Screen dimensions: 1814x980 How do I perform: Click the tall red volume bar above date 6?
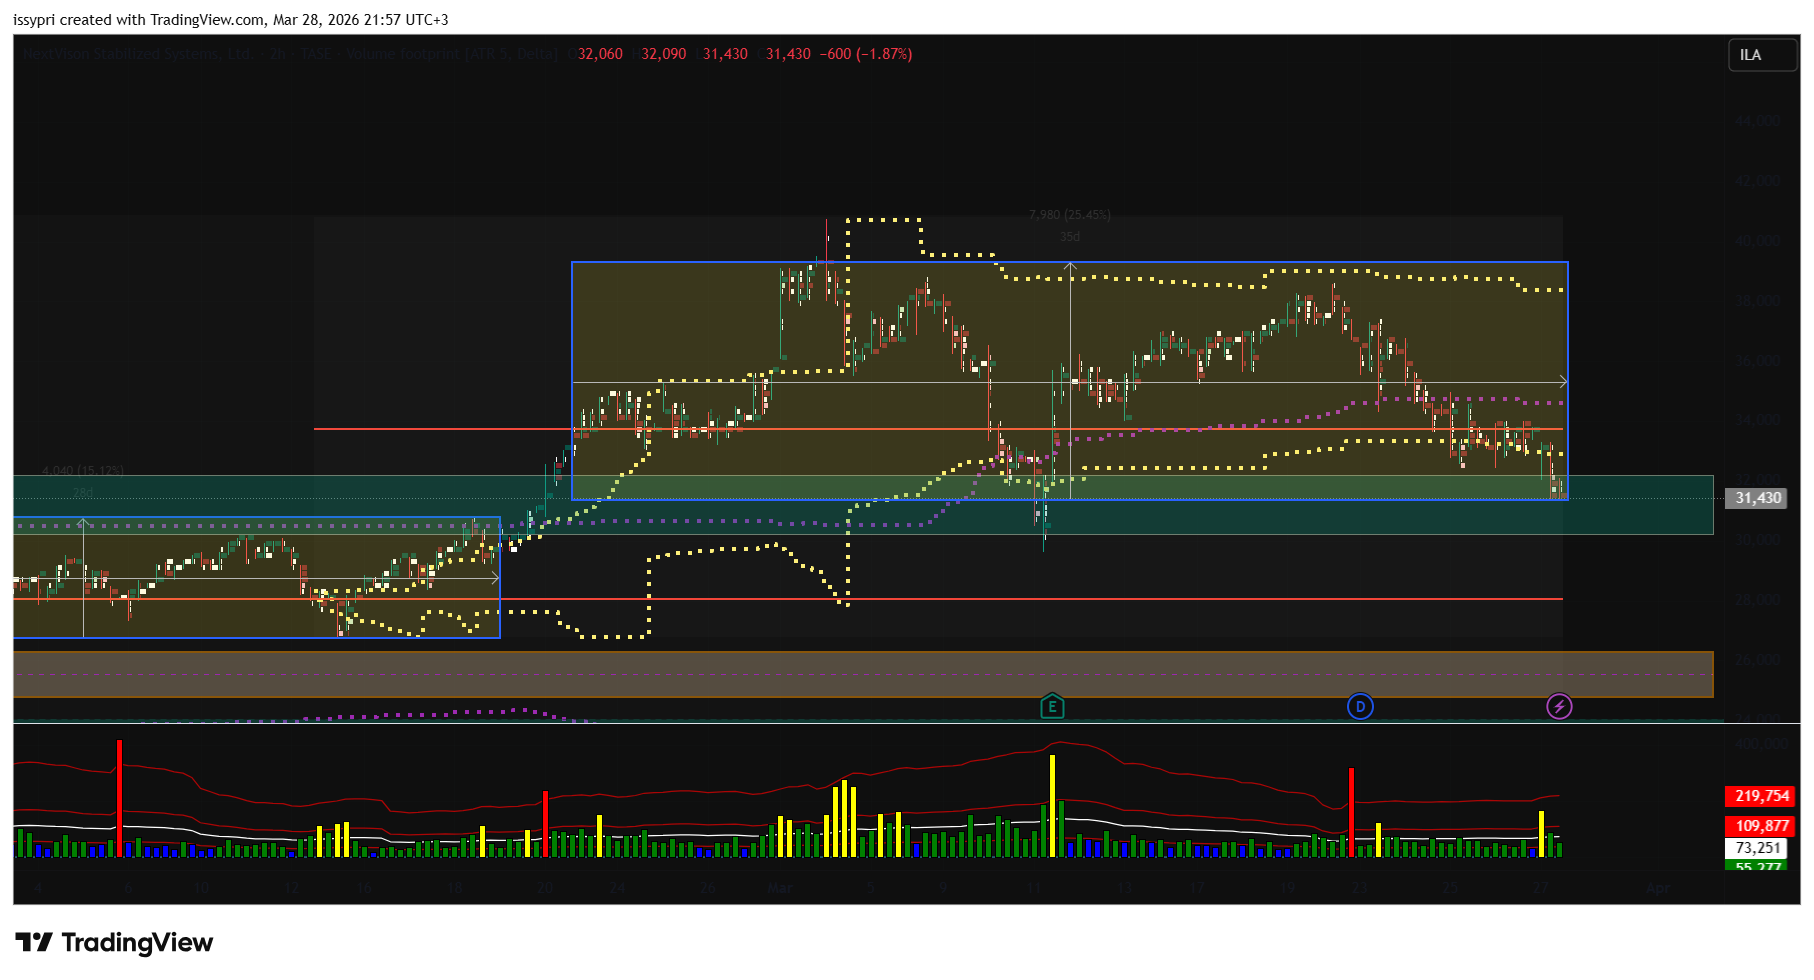tap(119, 798)
